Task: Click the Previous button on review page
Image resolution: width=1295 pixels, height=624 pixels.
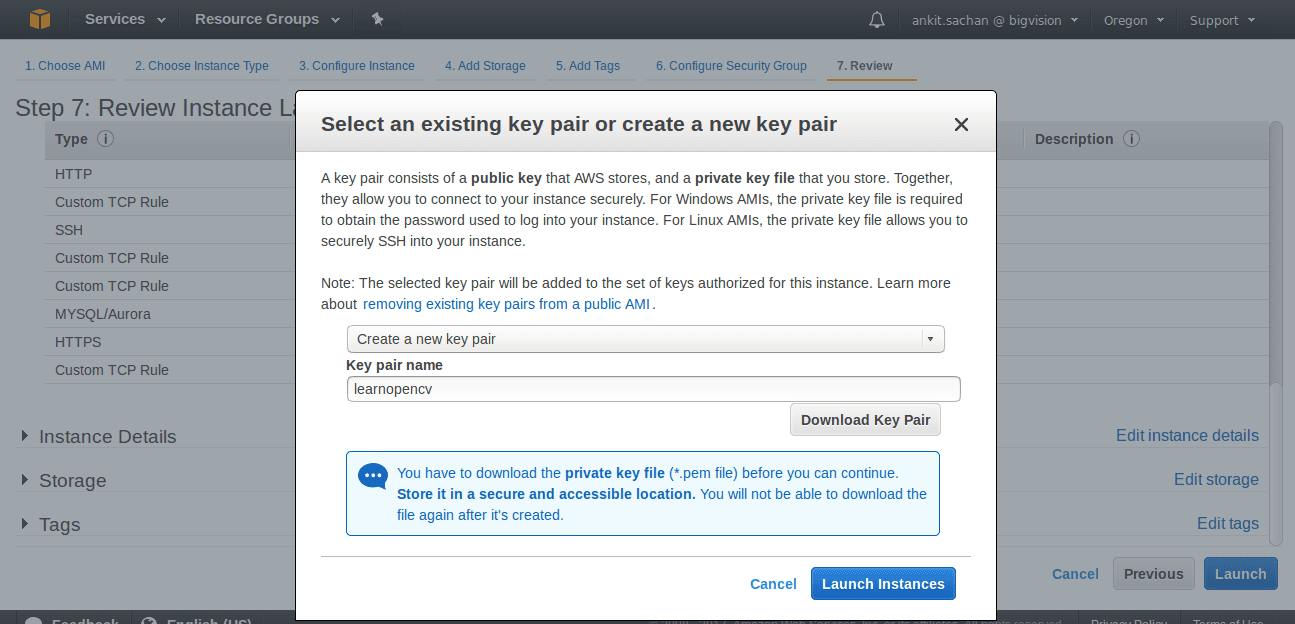Action: pyautogui.click(x=1154, y=574)
